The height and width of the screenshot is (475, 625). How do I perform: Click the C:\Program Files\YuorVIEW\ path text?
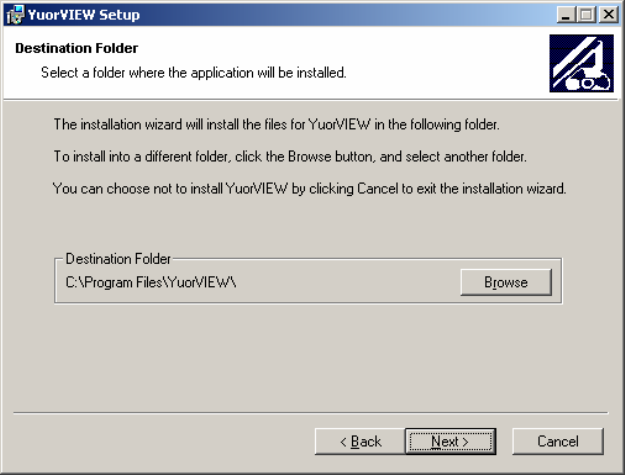151,283
